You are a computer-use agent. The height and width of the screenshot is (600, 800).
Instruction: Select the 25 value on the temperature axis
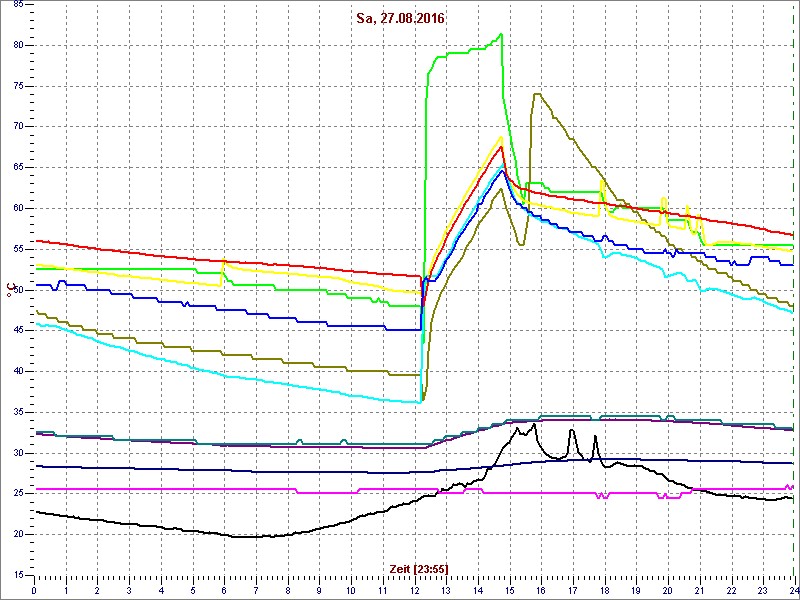(x=17, y=494)
